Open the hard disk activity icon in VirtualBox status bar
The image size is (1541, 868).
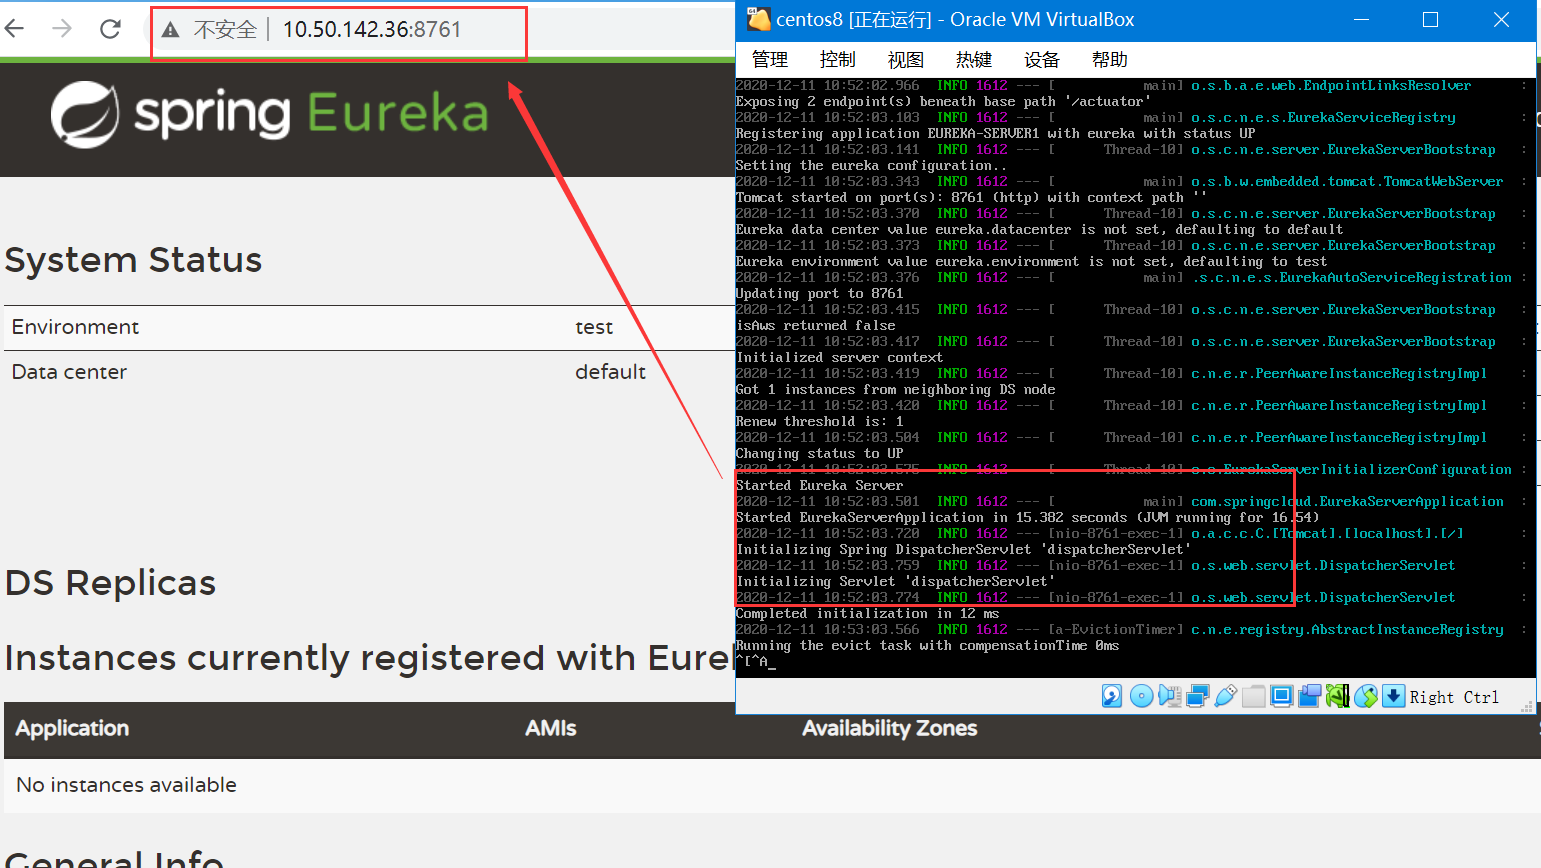(x=1112, y=695)
